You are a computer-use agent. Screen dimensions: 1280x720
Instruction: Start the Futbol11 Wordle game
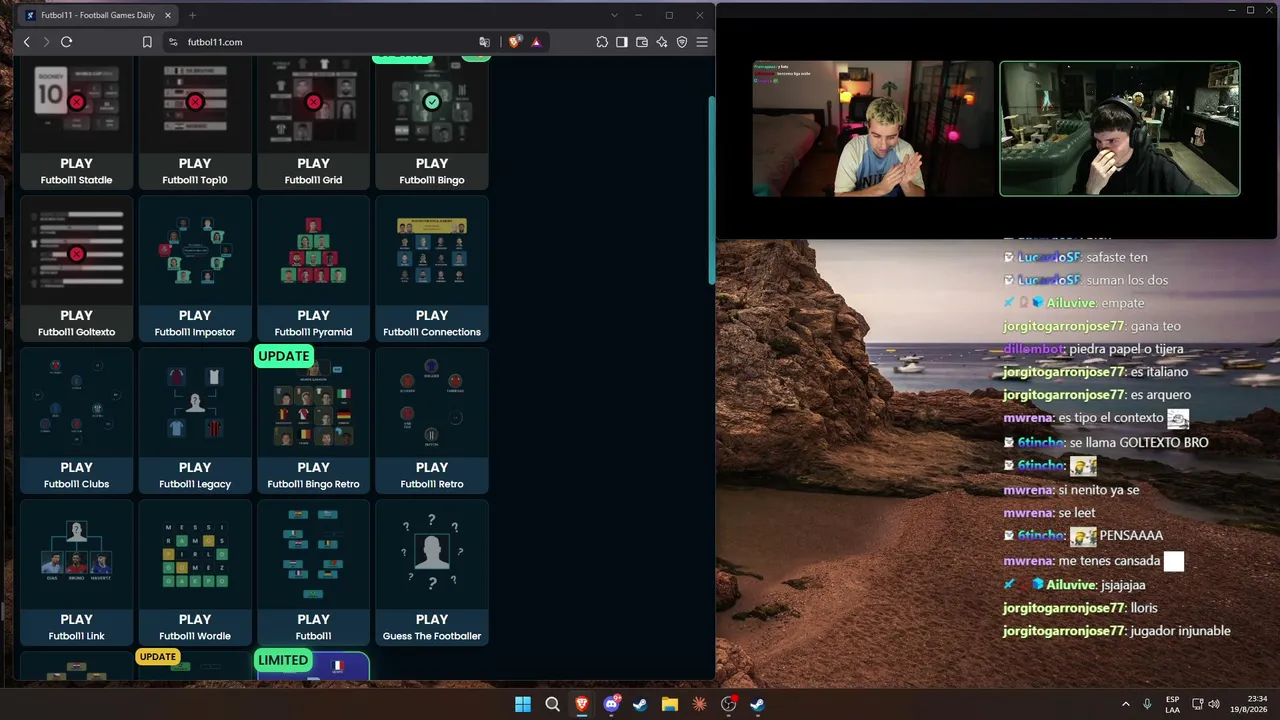(195, 572)
